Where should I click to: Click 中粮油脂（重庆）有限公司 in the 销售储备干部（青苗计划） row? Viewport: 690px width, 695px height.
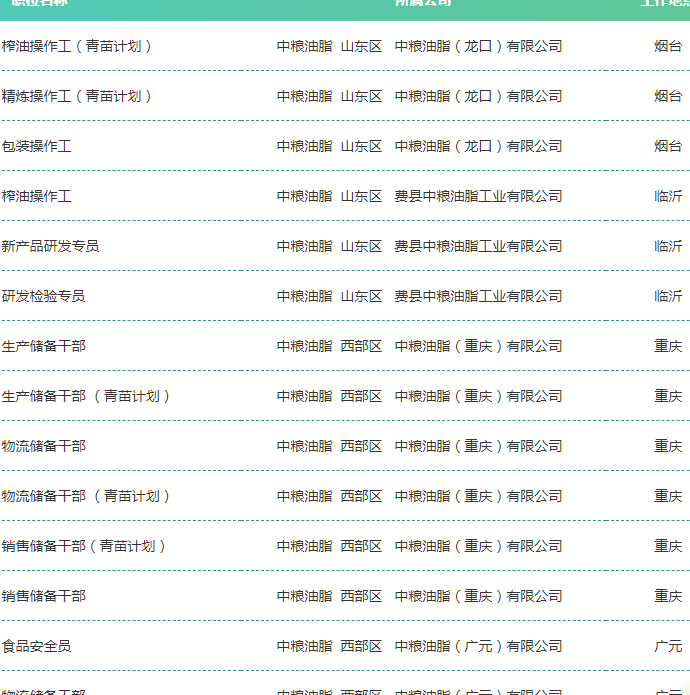[x=478, y=546]
